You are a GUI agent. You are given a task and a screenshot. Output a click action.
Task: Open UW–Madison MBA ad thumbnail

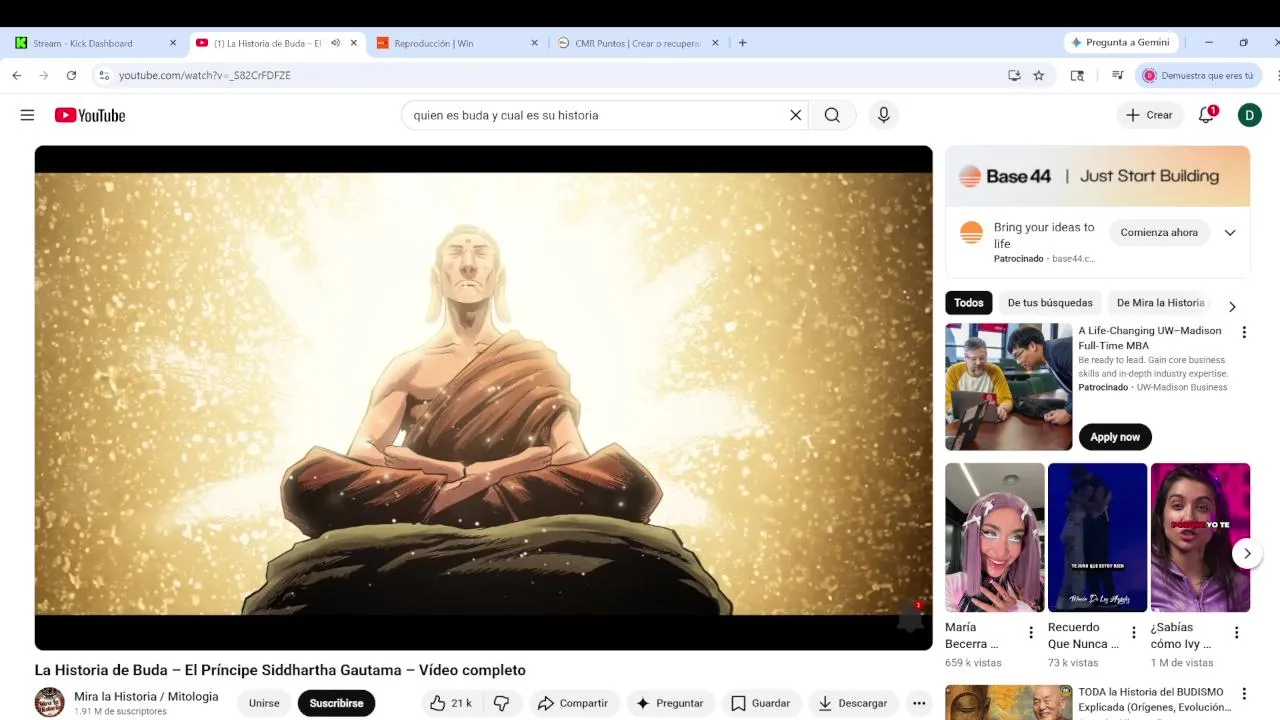(1008, 386)
